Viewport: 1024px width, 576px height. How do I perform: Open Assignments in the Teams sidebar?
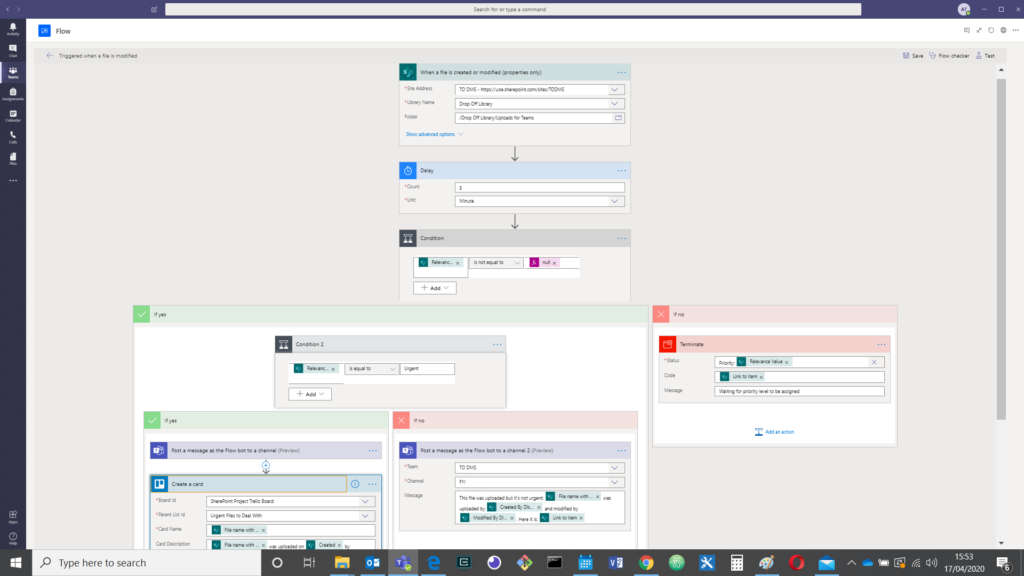[x=11, y=90]
